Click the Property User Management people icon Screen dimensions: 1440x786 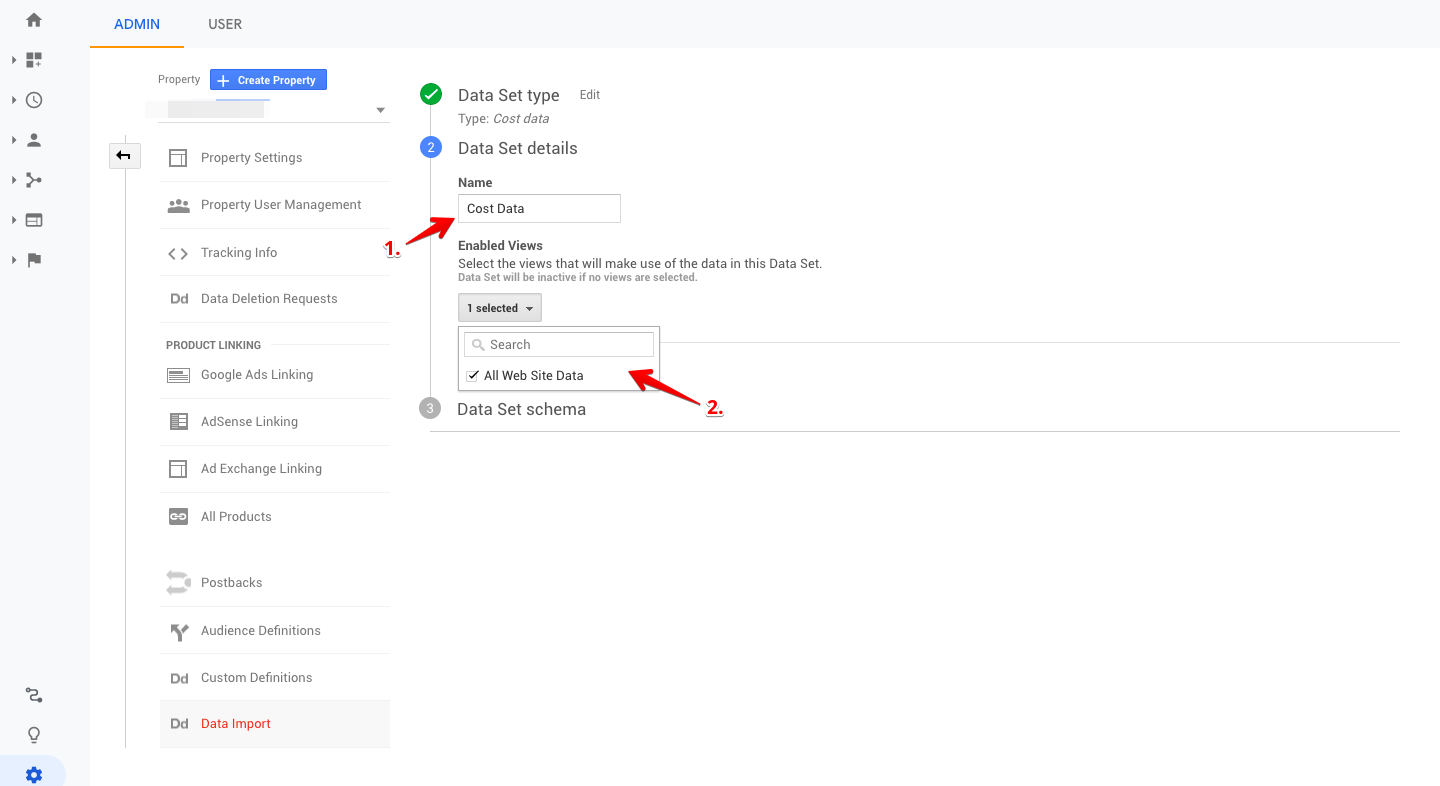pos(178,205)
